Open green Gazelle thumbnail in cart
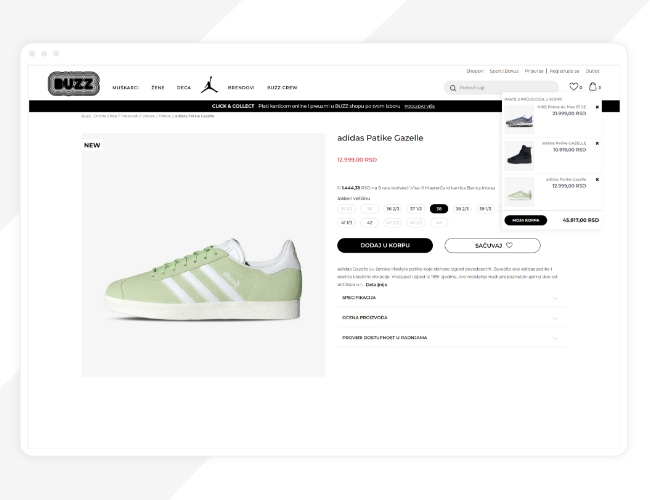Screen dimensions: 650x500 (519, 192)
